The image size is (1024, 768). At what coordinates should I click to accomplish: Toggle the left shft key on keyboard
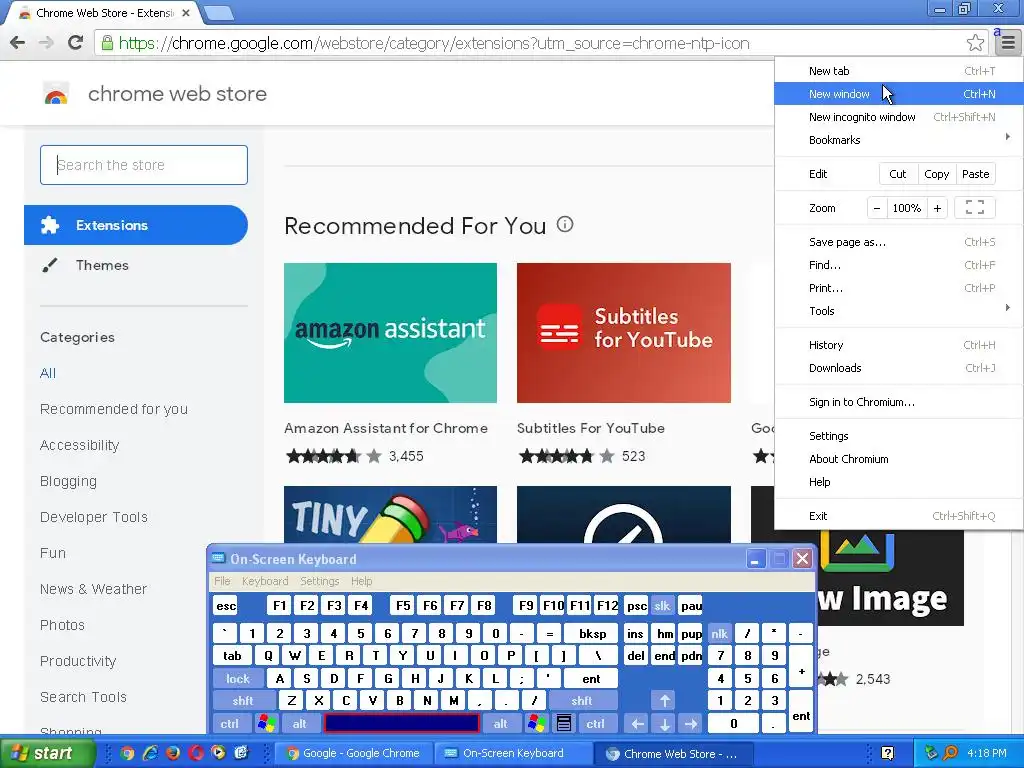tap(243, 701)
